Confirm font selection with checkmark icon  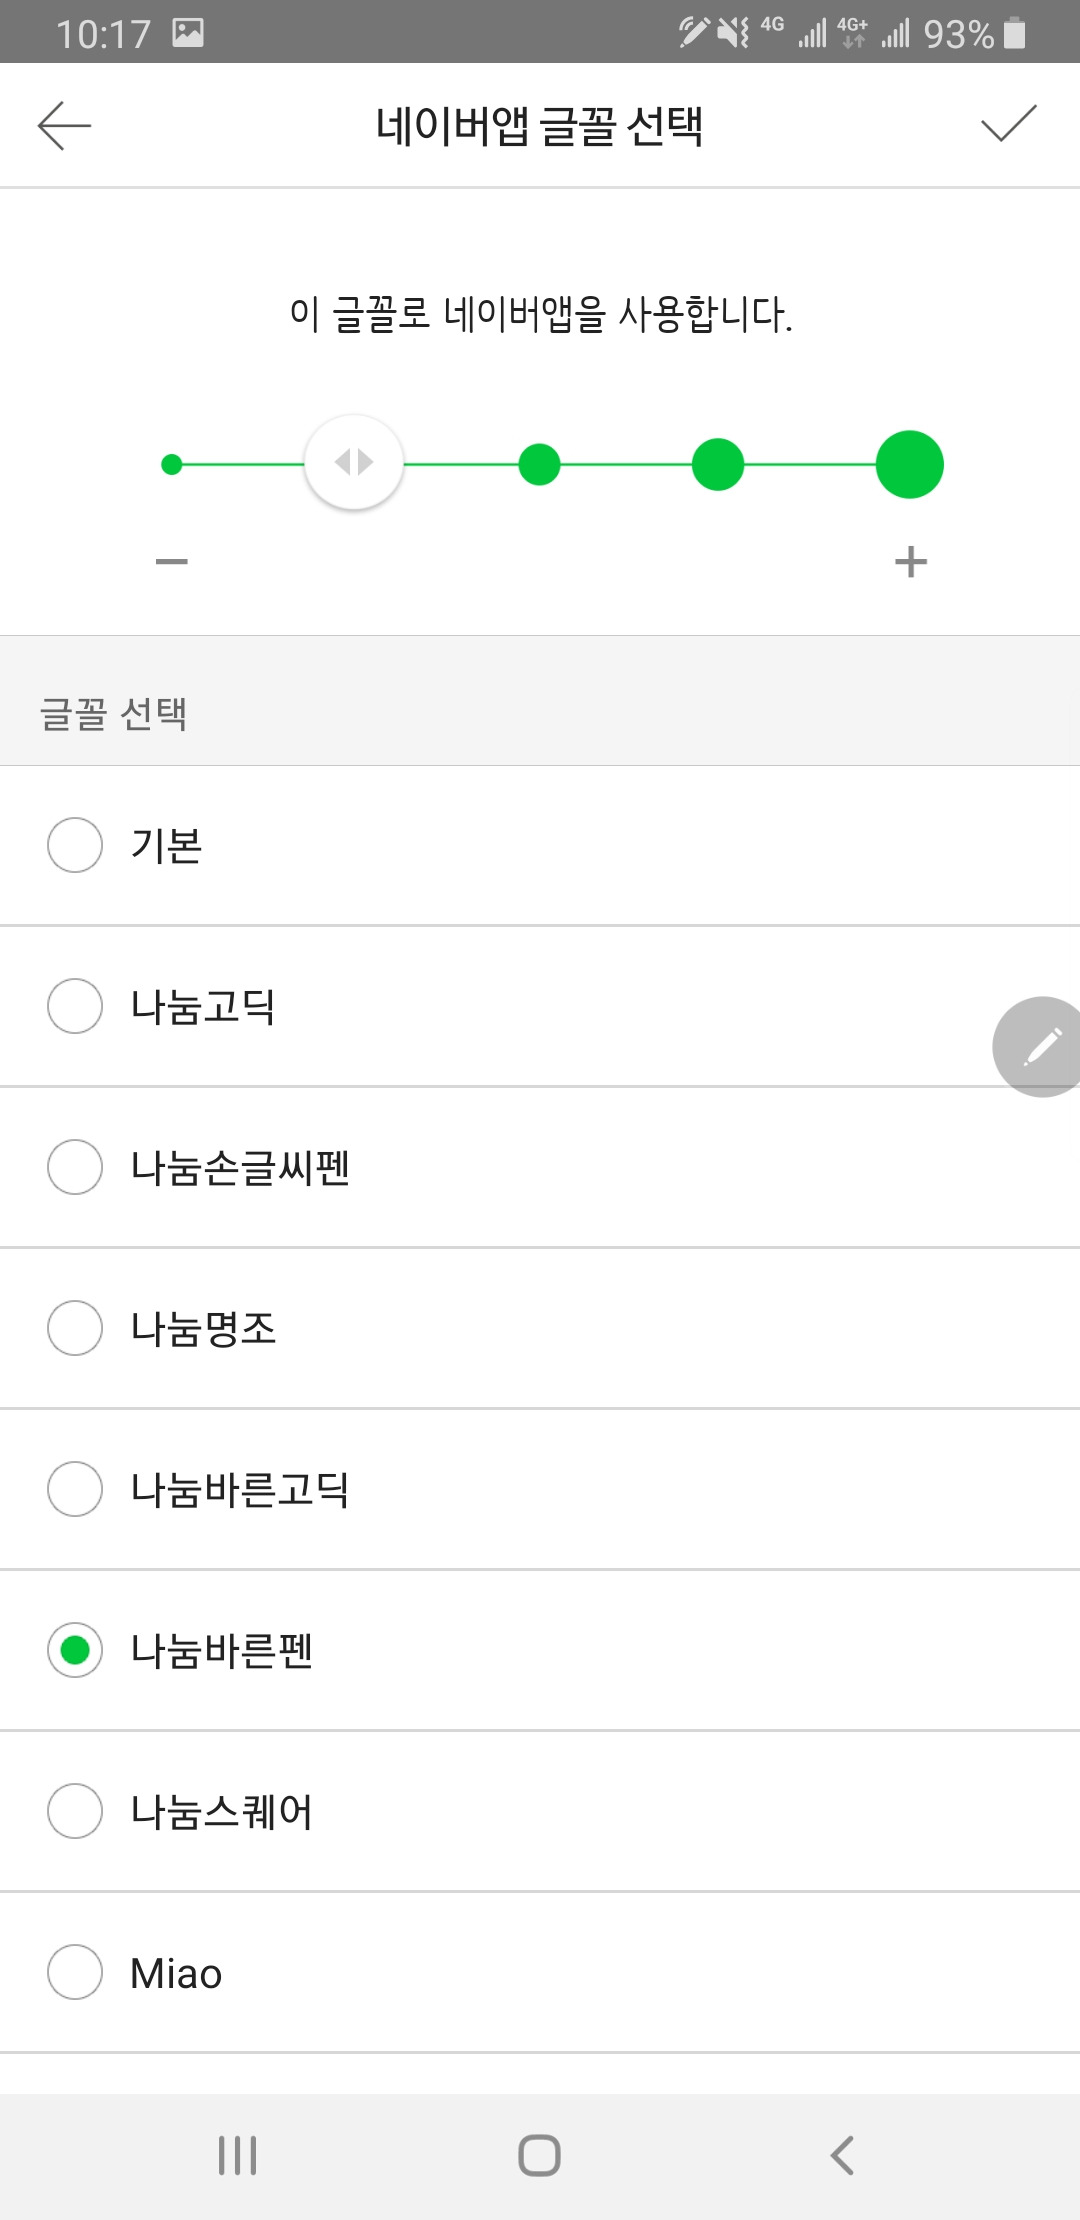point(1008,124)
